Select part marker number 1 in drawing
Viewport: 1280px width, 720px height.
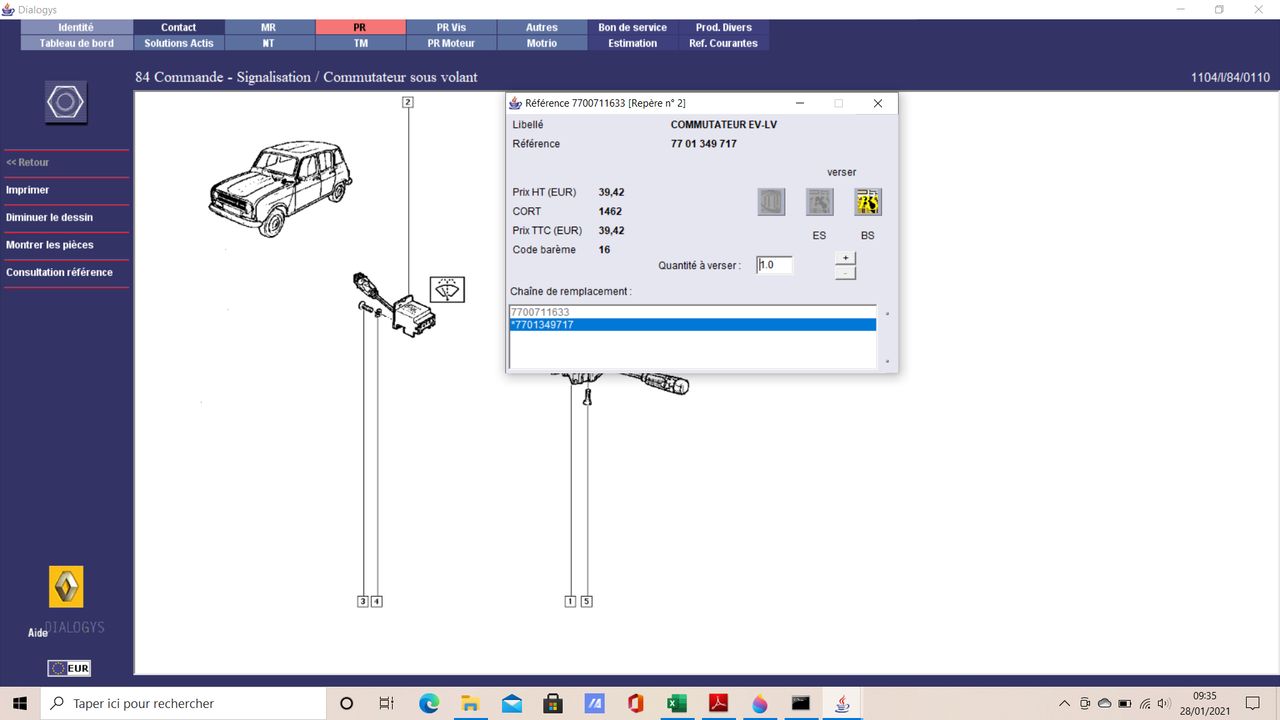(x=571, y=601)
